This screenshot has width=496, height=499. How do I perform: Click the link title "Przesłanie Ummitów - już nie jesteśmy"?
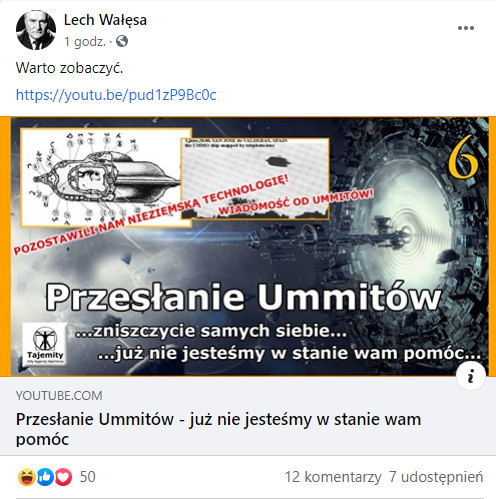tap(218, 429)
